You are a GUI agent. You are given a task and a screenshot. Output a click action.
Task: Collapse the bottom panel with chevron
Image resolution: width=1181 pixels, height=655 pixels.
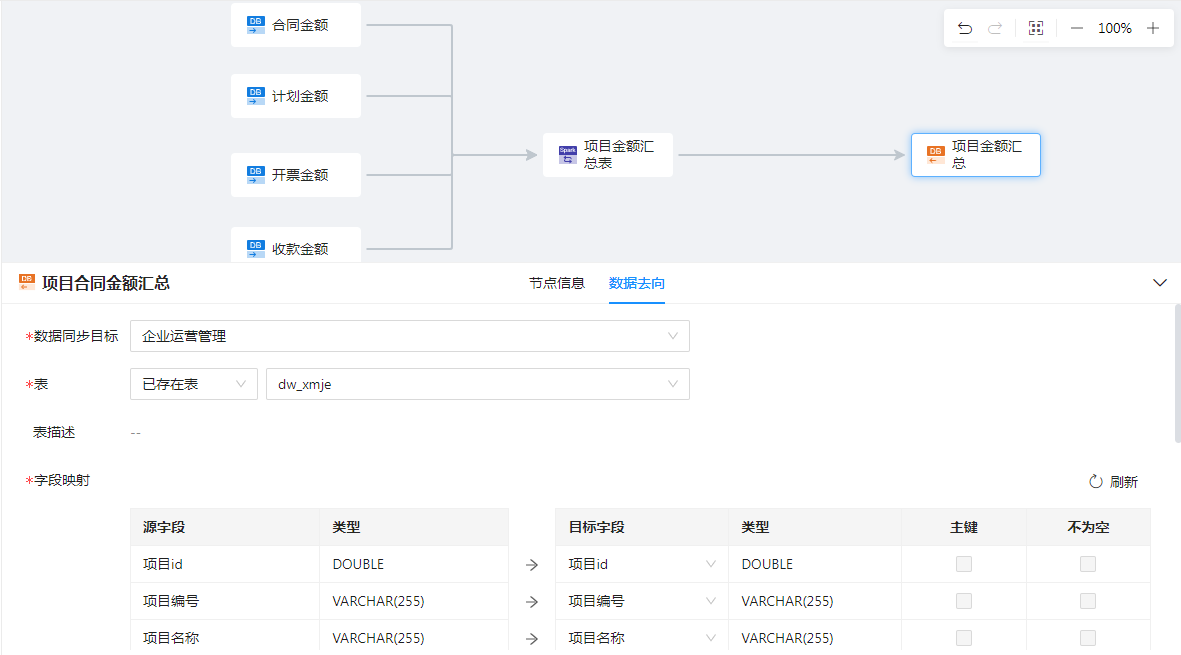(x=1159, y=283)
